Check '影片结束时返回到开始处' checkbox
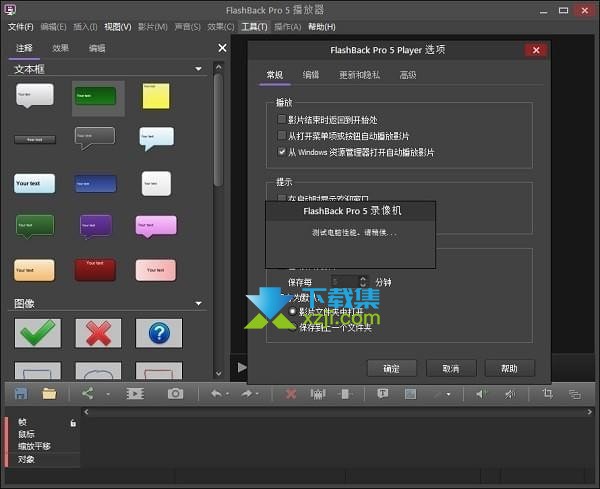The height and width of the screenshot is (489, 600). click(x=282, y=119)
